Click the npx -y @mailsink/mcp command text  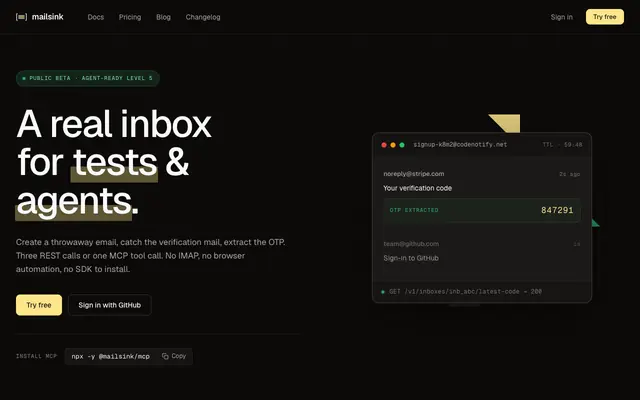pos(111,356)
